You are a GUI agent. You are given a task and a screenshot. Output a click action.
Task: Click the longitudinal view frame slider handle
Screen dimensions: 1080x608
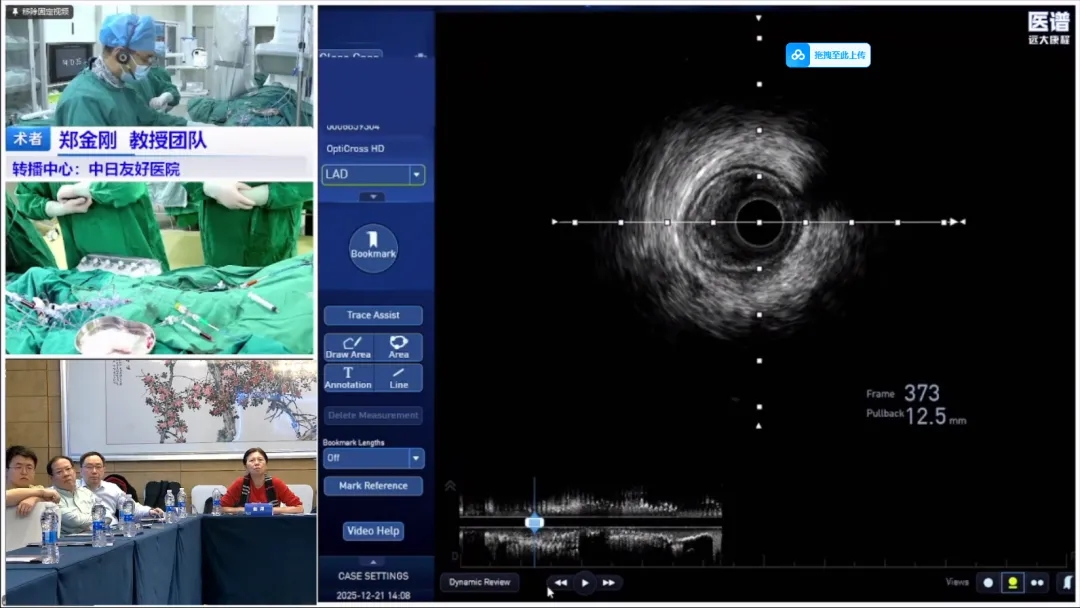[x=534, y=522]
